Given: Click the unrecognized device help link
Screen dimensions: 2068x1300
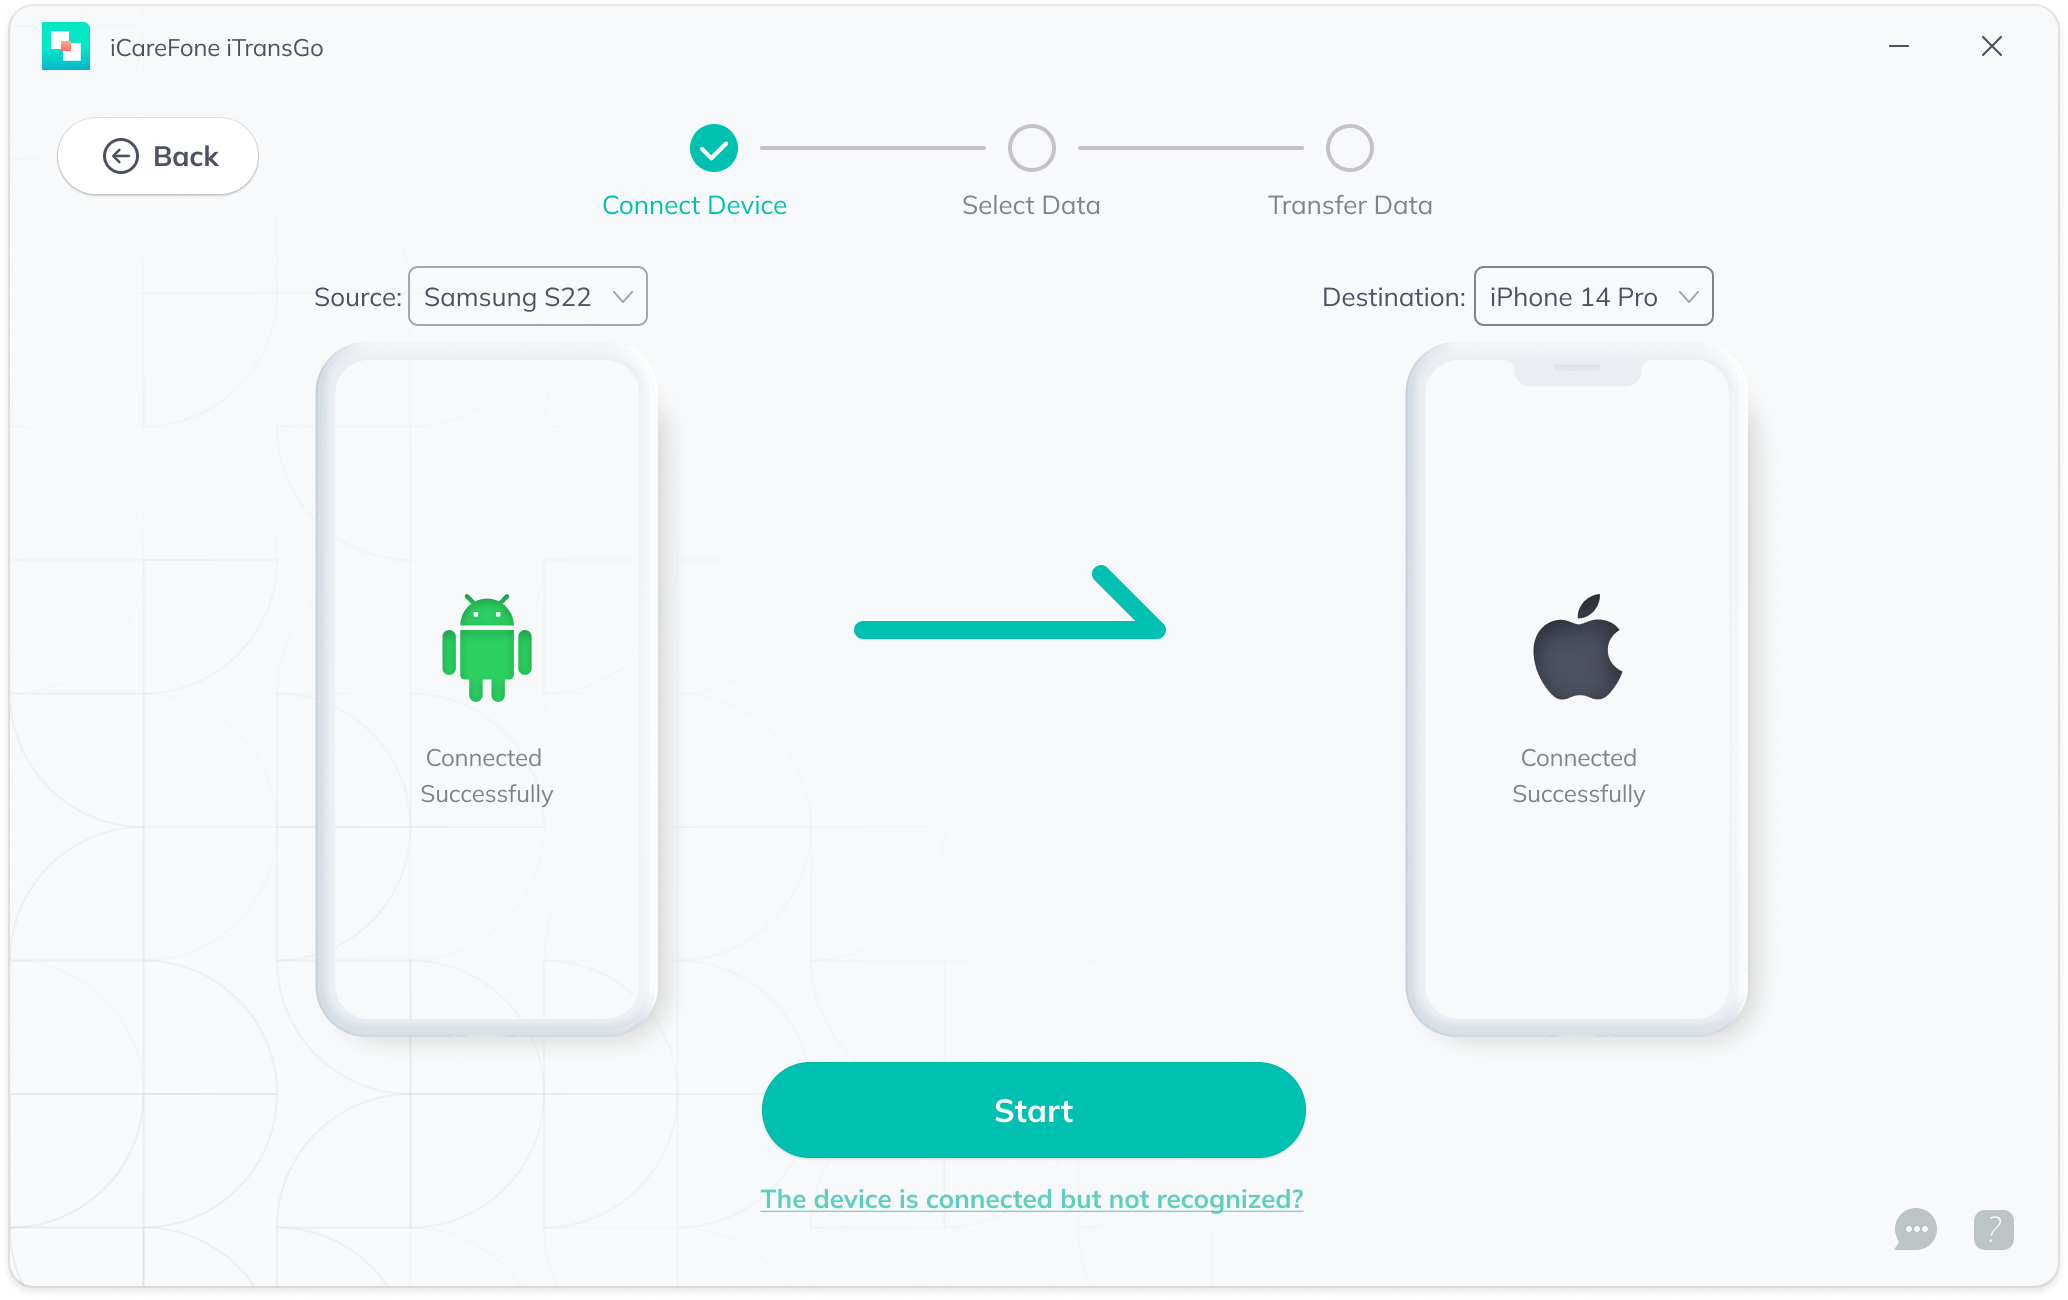Looking at the screenshot, I should [x=1032, y=1200].
